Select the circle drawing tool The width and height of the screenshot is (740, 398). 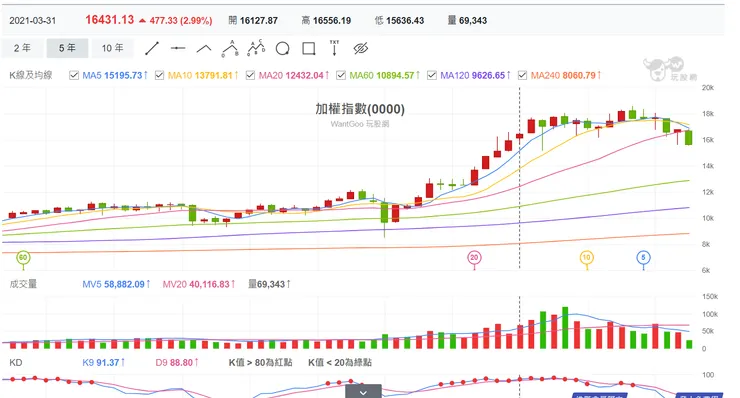282,48
